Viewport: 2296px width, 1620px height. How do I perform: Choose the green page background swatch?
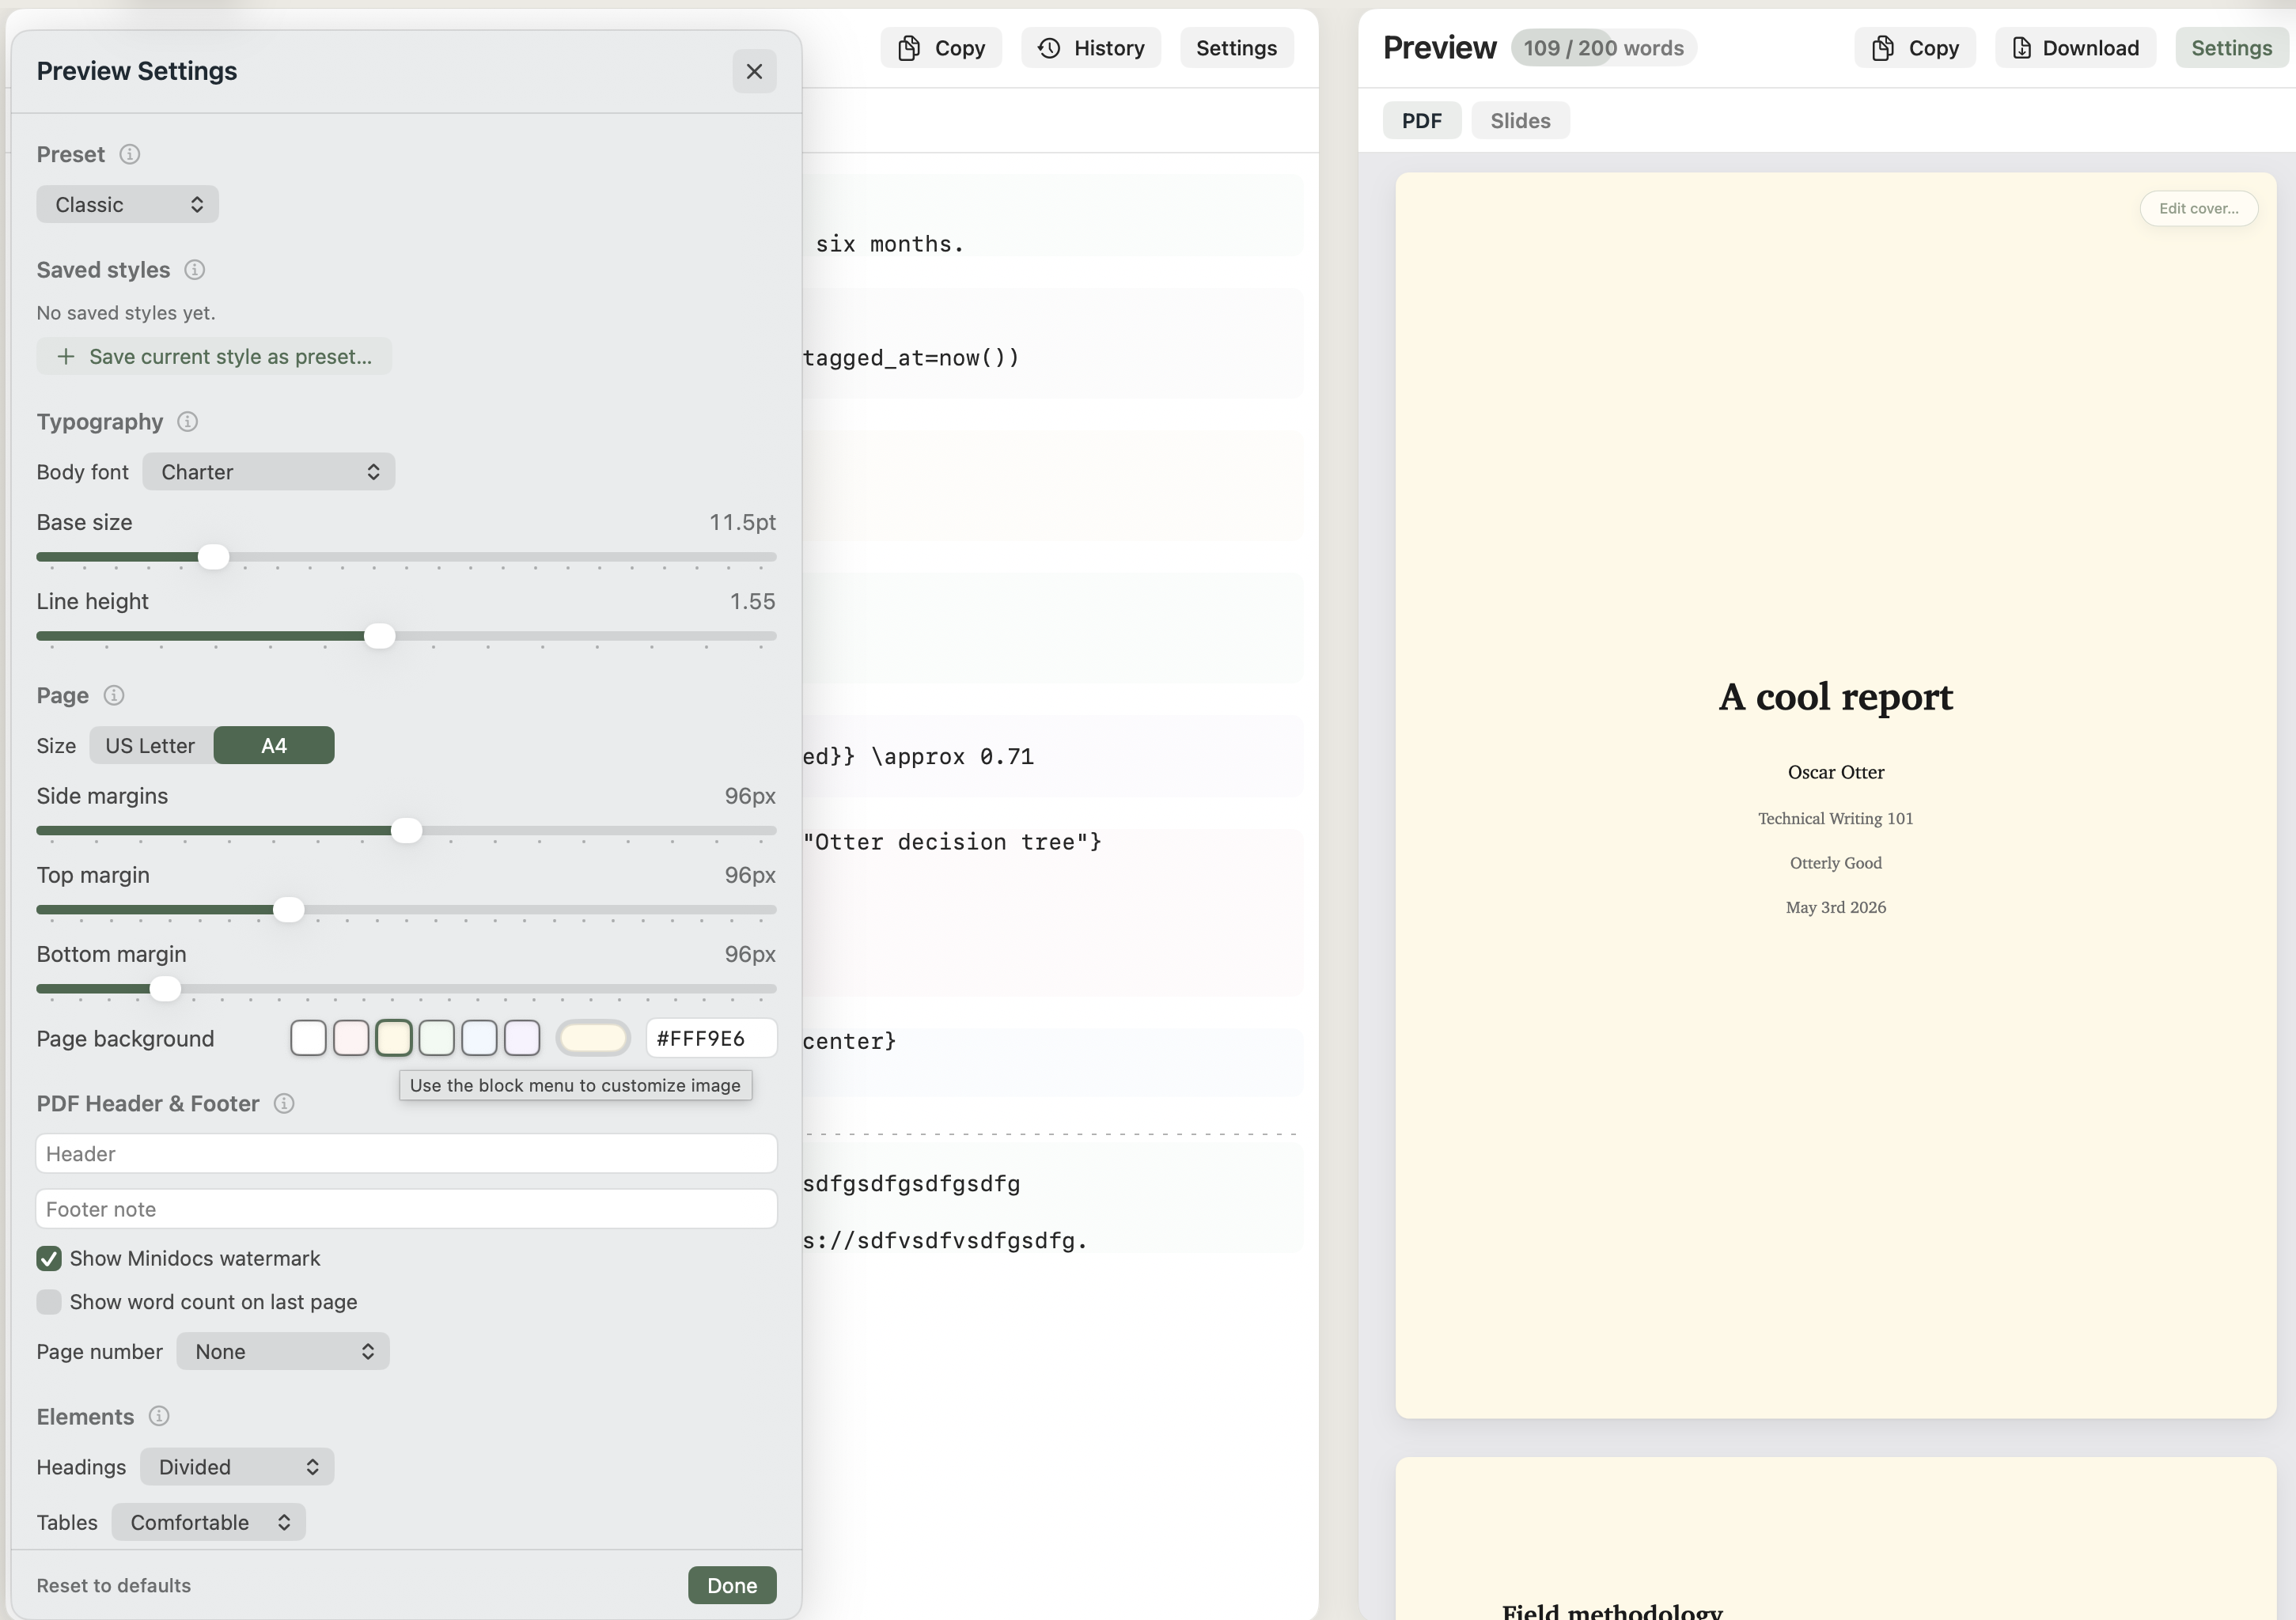point(437,1038)
